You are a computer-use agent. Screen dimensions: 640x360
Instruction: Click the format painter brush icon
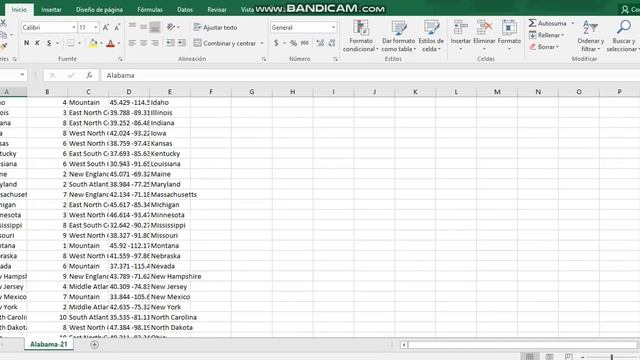coord(3,47)
